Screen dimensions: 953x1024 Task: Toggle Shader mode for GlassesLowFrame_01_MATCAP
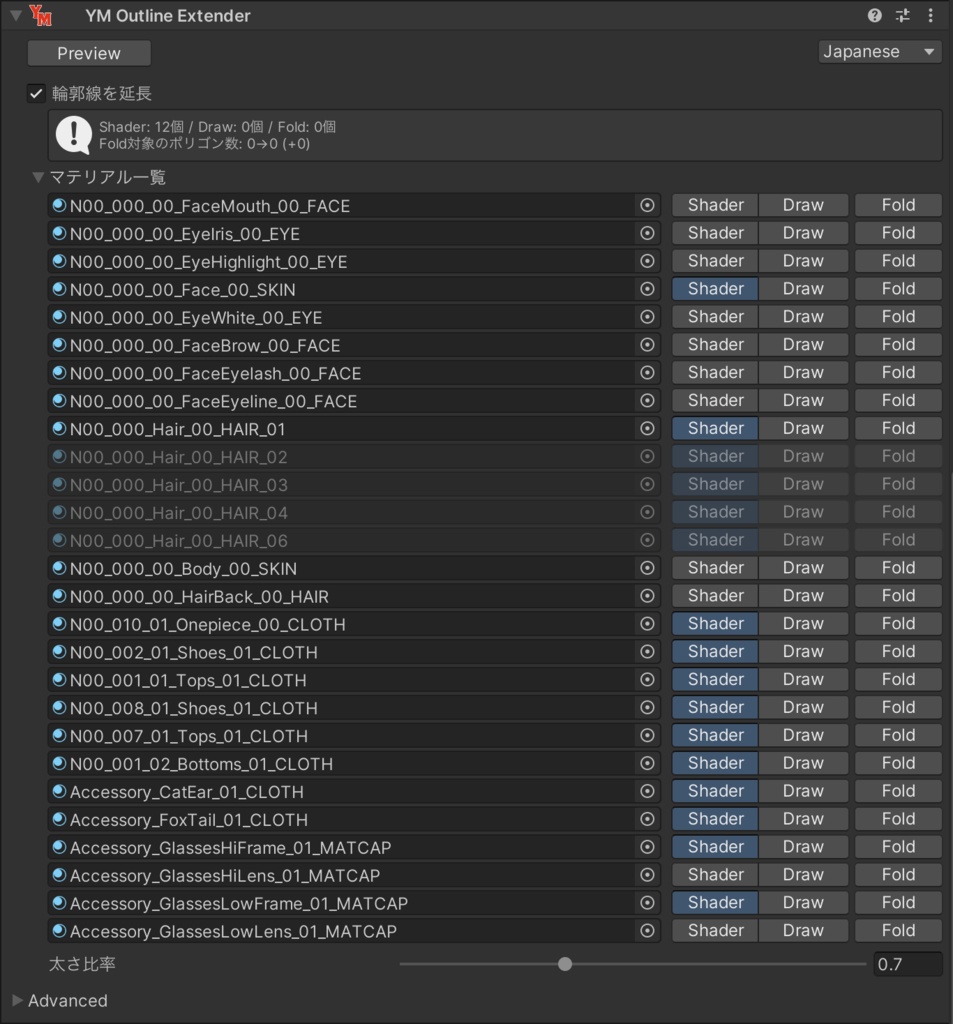click(715, 903)
